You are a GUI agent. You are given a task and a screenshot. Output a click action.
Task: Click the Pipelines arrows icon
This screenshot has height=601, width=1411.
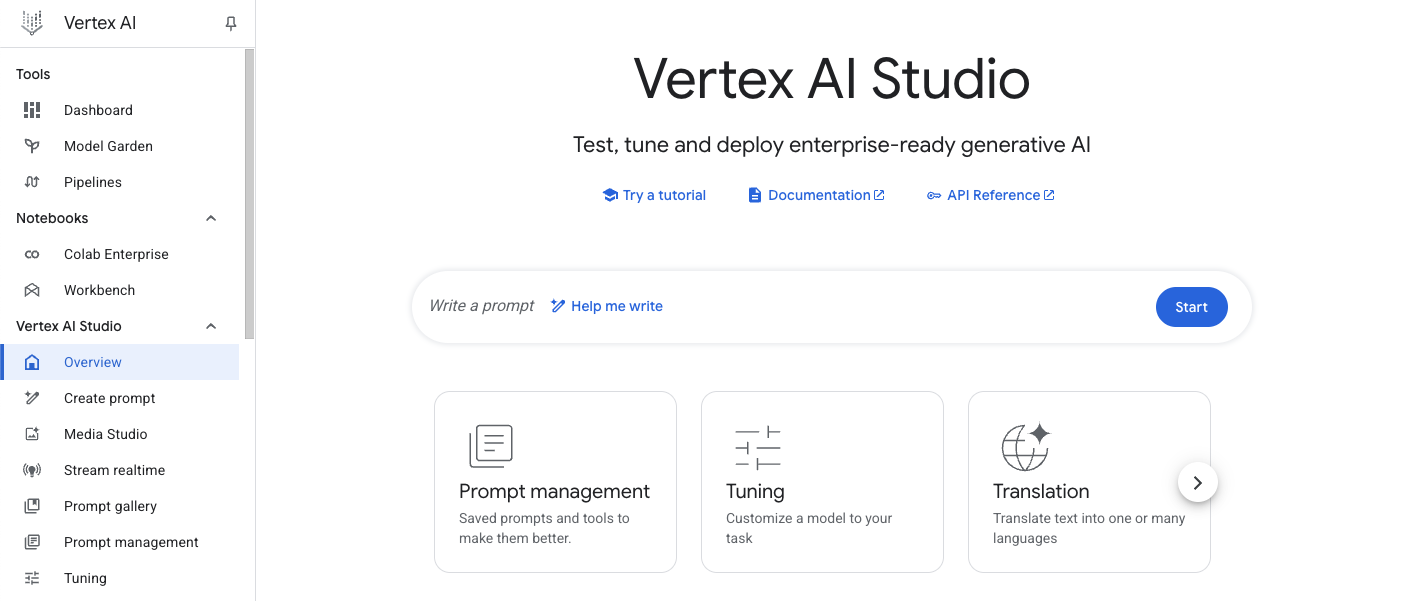tap(32, 182)
